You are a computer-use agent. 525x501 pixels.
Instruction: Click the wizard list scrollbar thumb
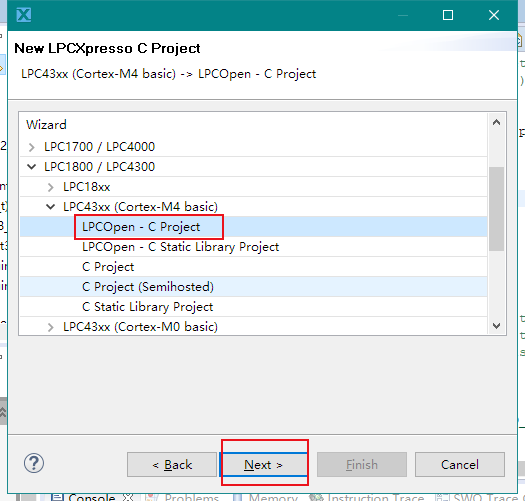tap(497, 209)
